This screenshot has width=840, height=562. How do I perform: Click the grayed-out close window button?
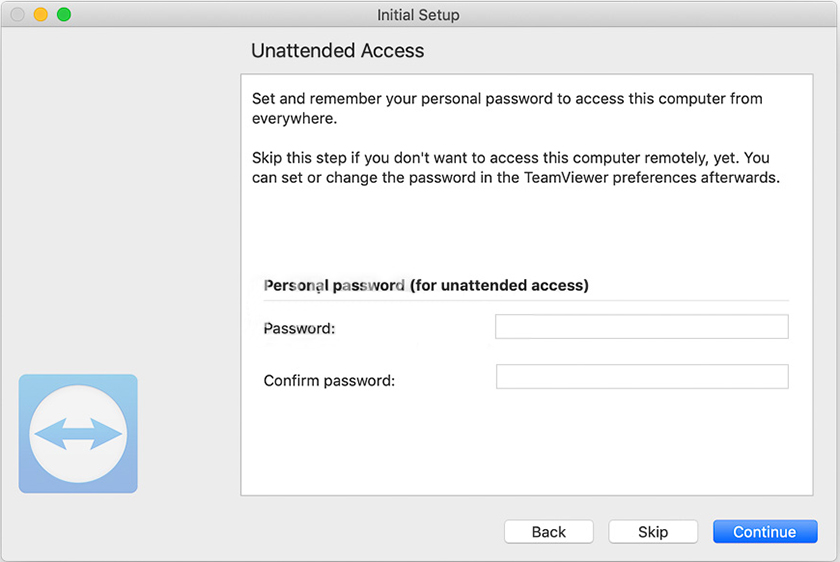[18, 15]
